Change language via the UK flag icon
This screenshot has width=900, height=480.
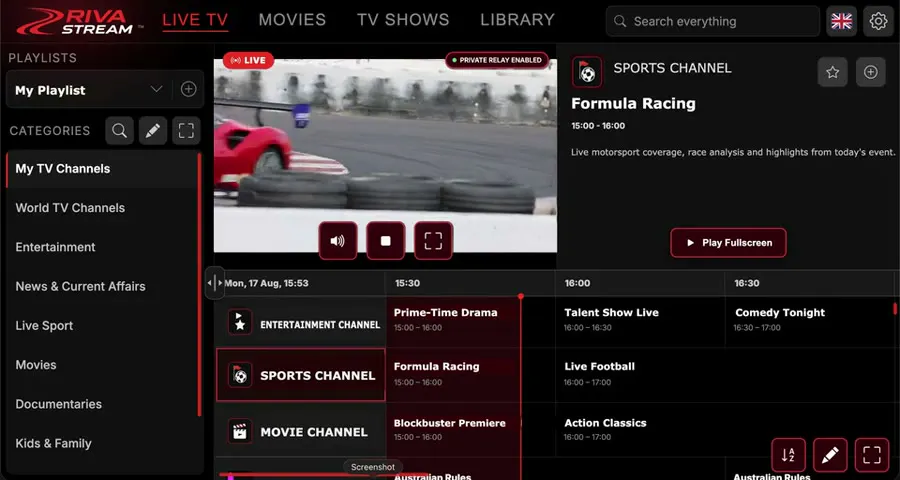point(841,21)
